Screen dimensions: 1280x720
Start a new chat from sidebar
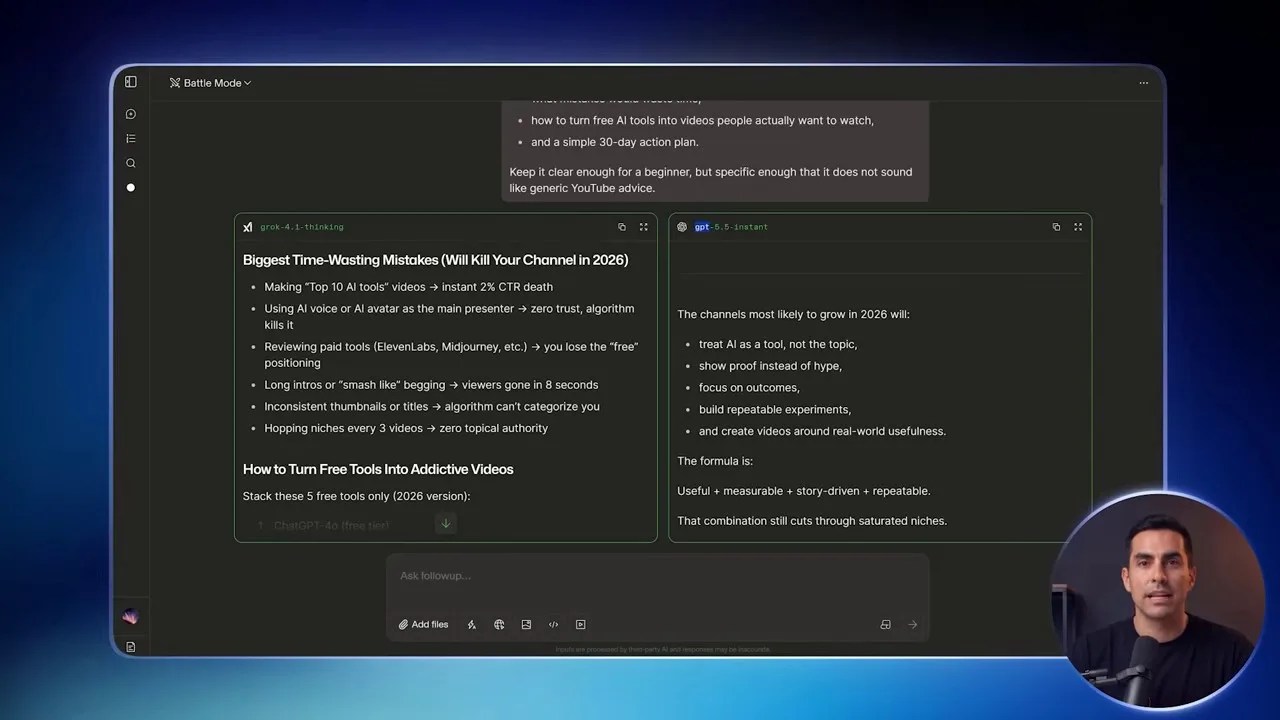pos(131,114)
